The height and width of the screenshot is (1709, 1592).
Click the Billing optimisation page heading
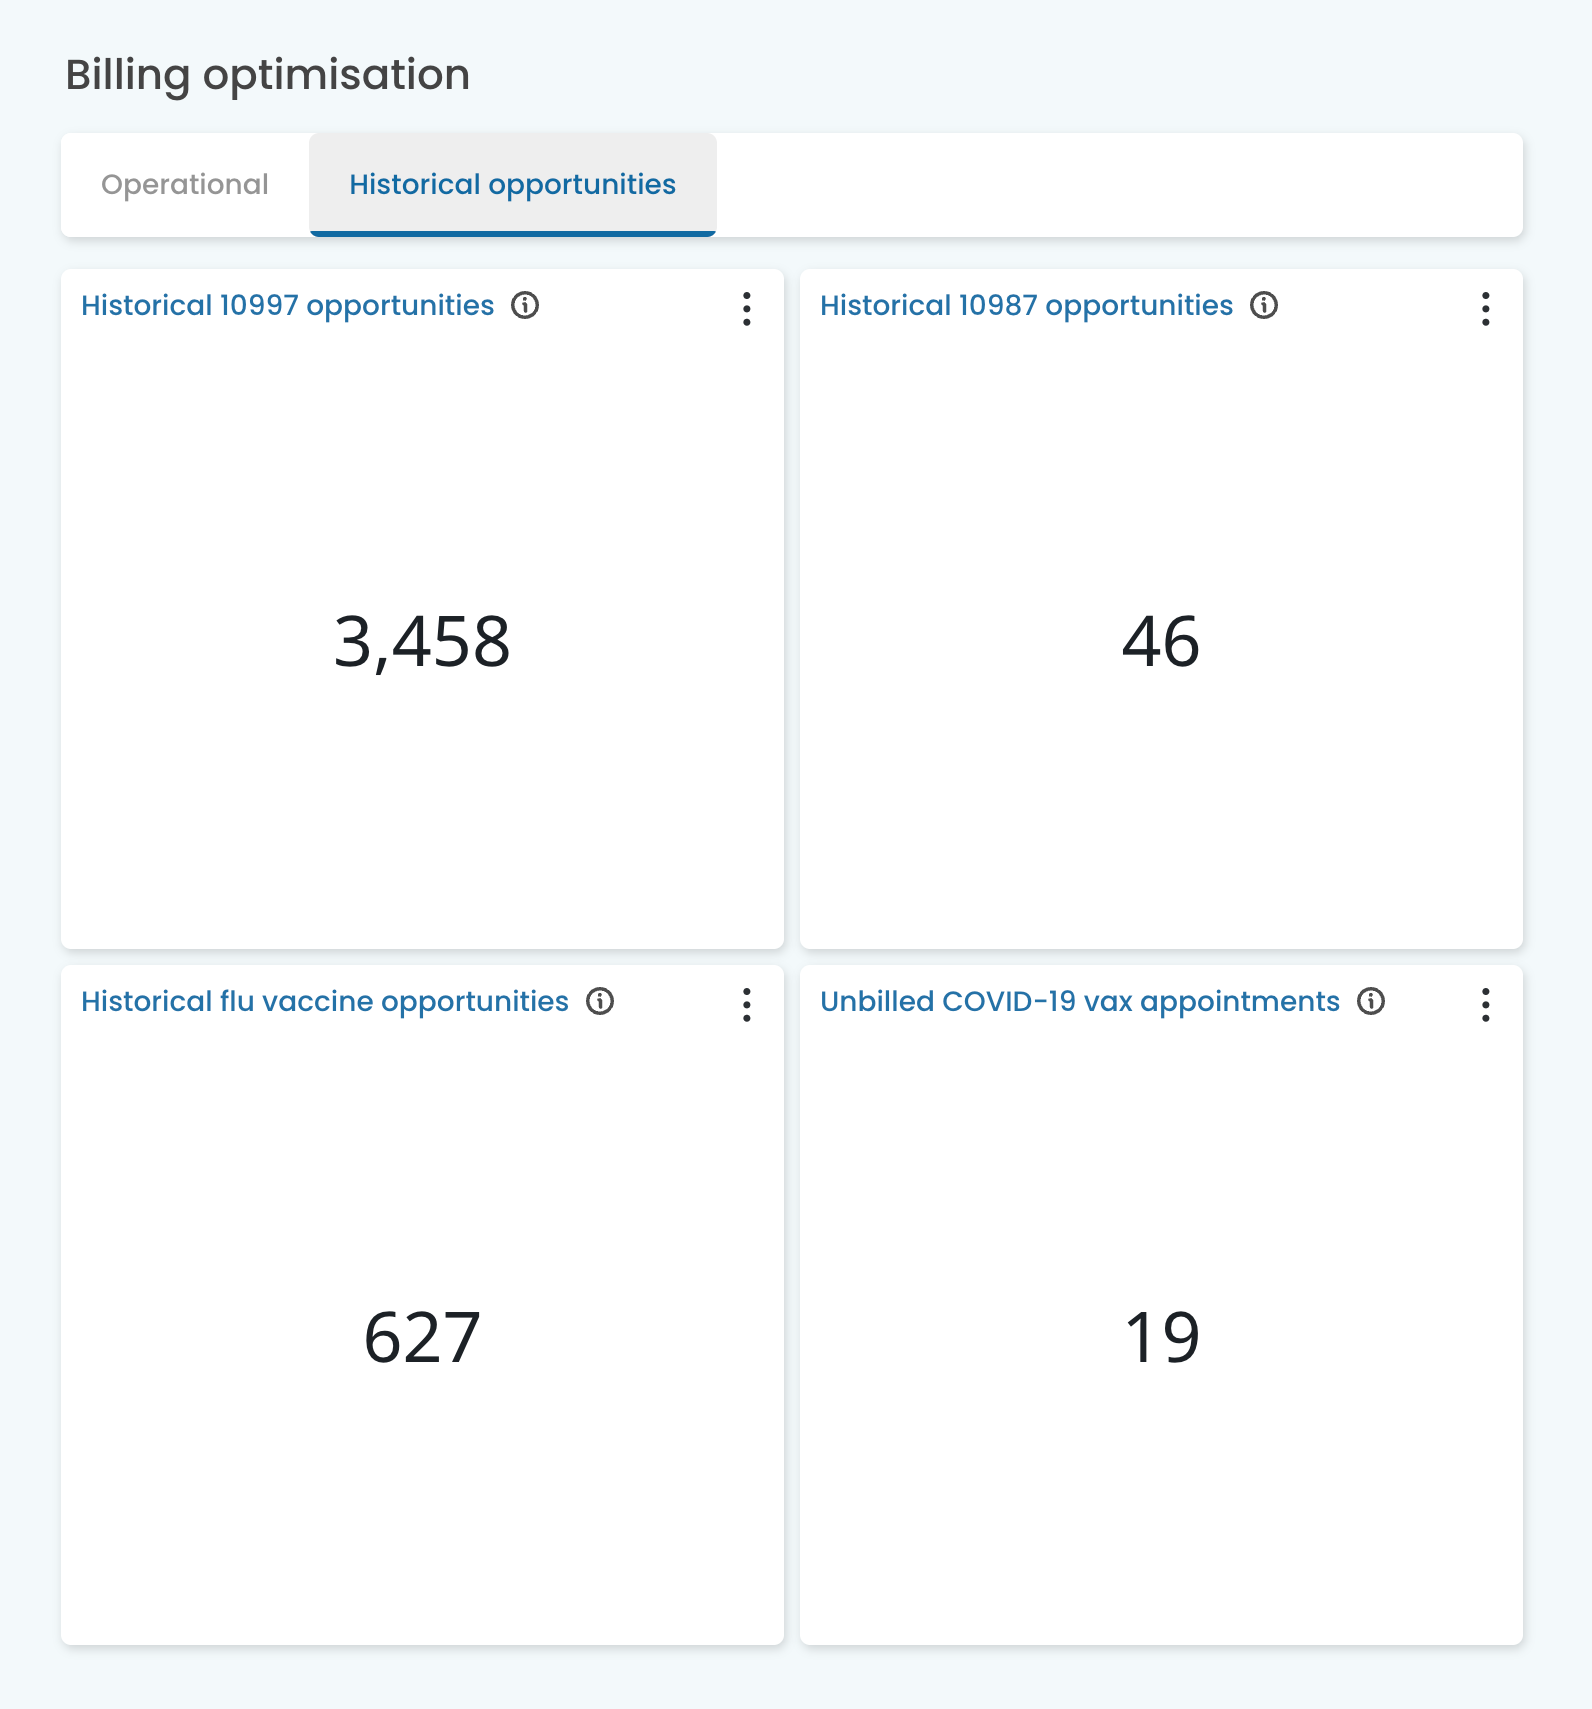268,75
